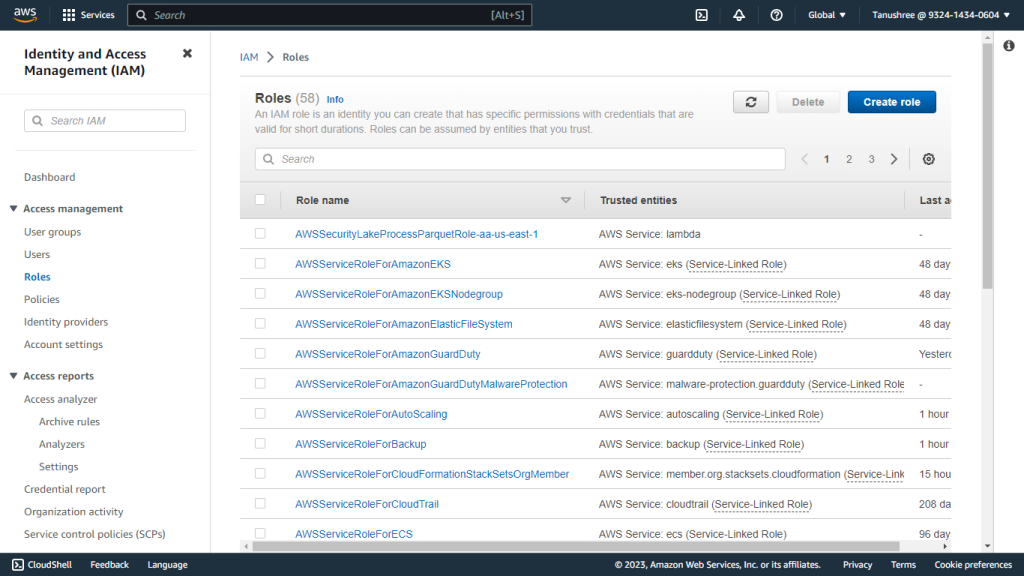This screenshot has width=1024, height=576.
Task: Select checkbox for AWSServiceRoleForAmazonEKSNodegroup
Action: pos(260,293)
